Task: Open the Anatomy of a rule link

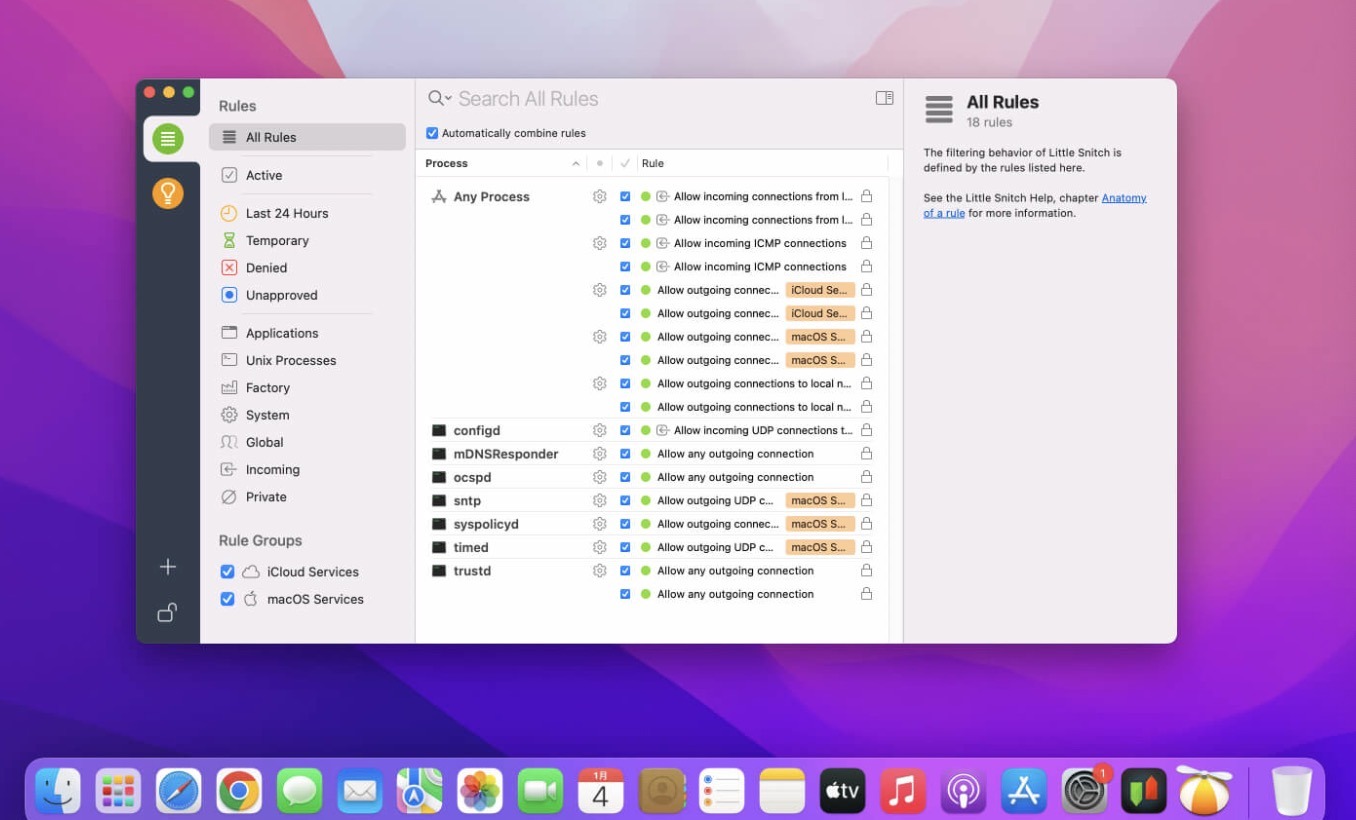Action: click(x=1124, y=198)
